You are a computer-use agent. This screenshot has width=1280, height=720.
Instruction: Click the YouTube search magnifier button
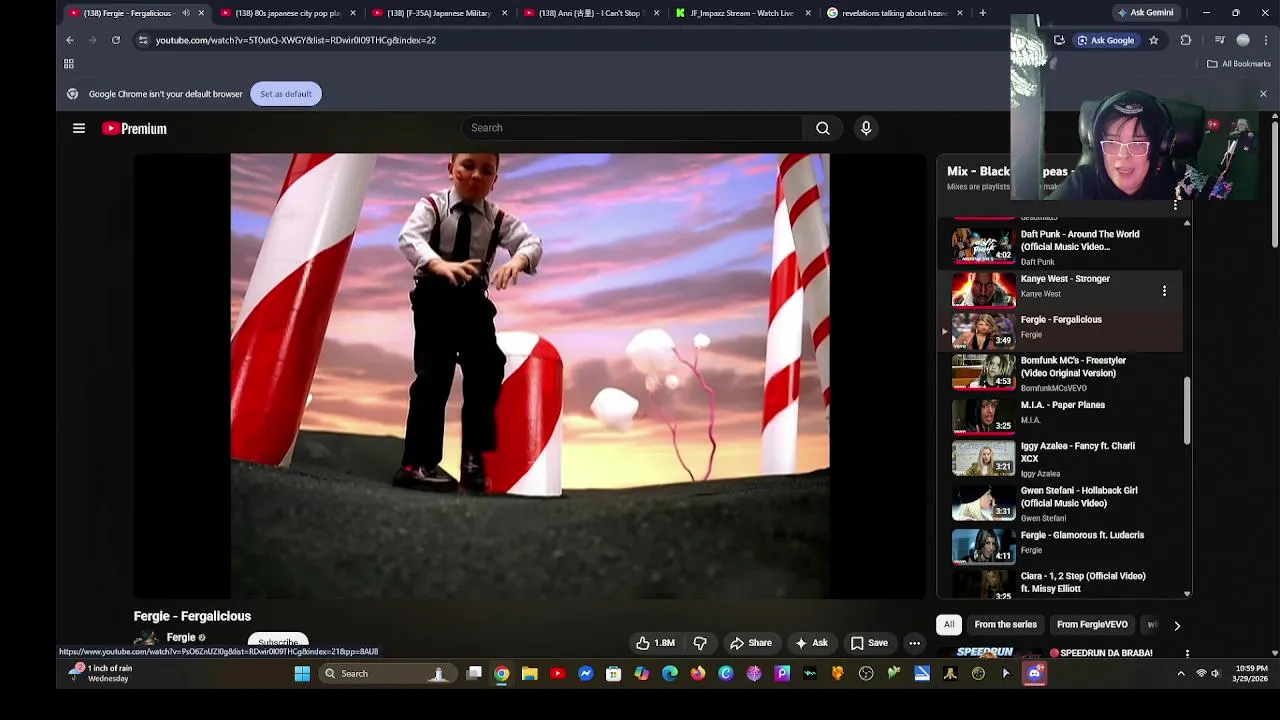click(822, 128)
